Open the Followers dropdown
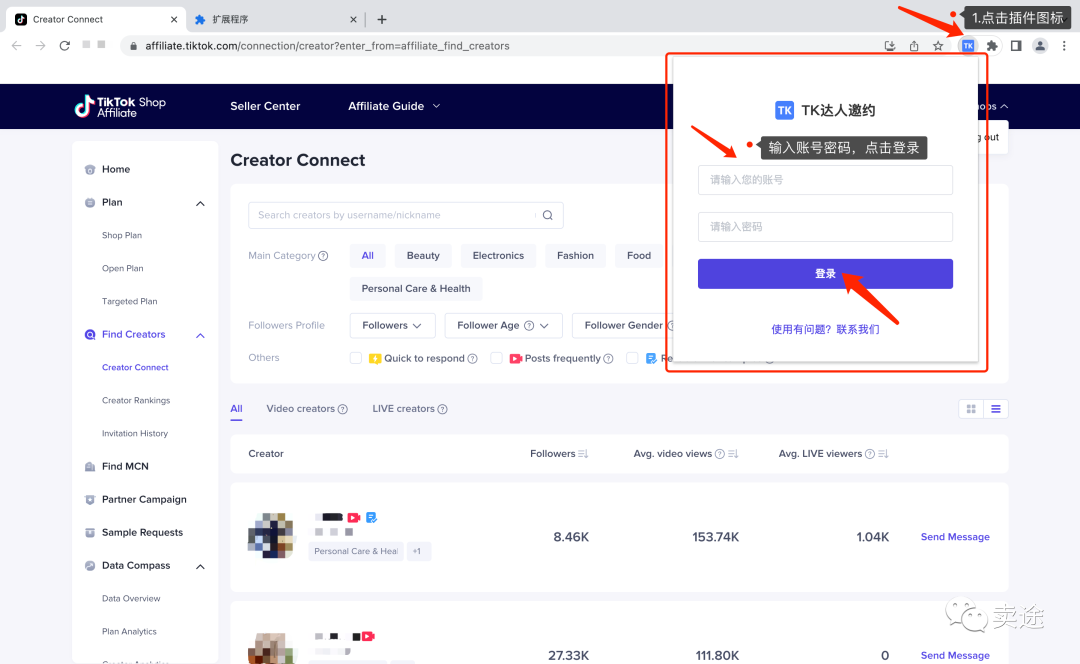The image size is (1080, 664). point(393,326)
